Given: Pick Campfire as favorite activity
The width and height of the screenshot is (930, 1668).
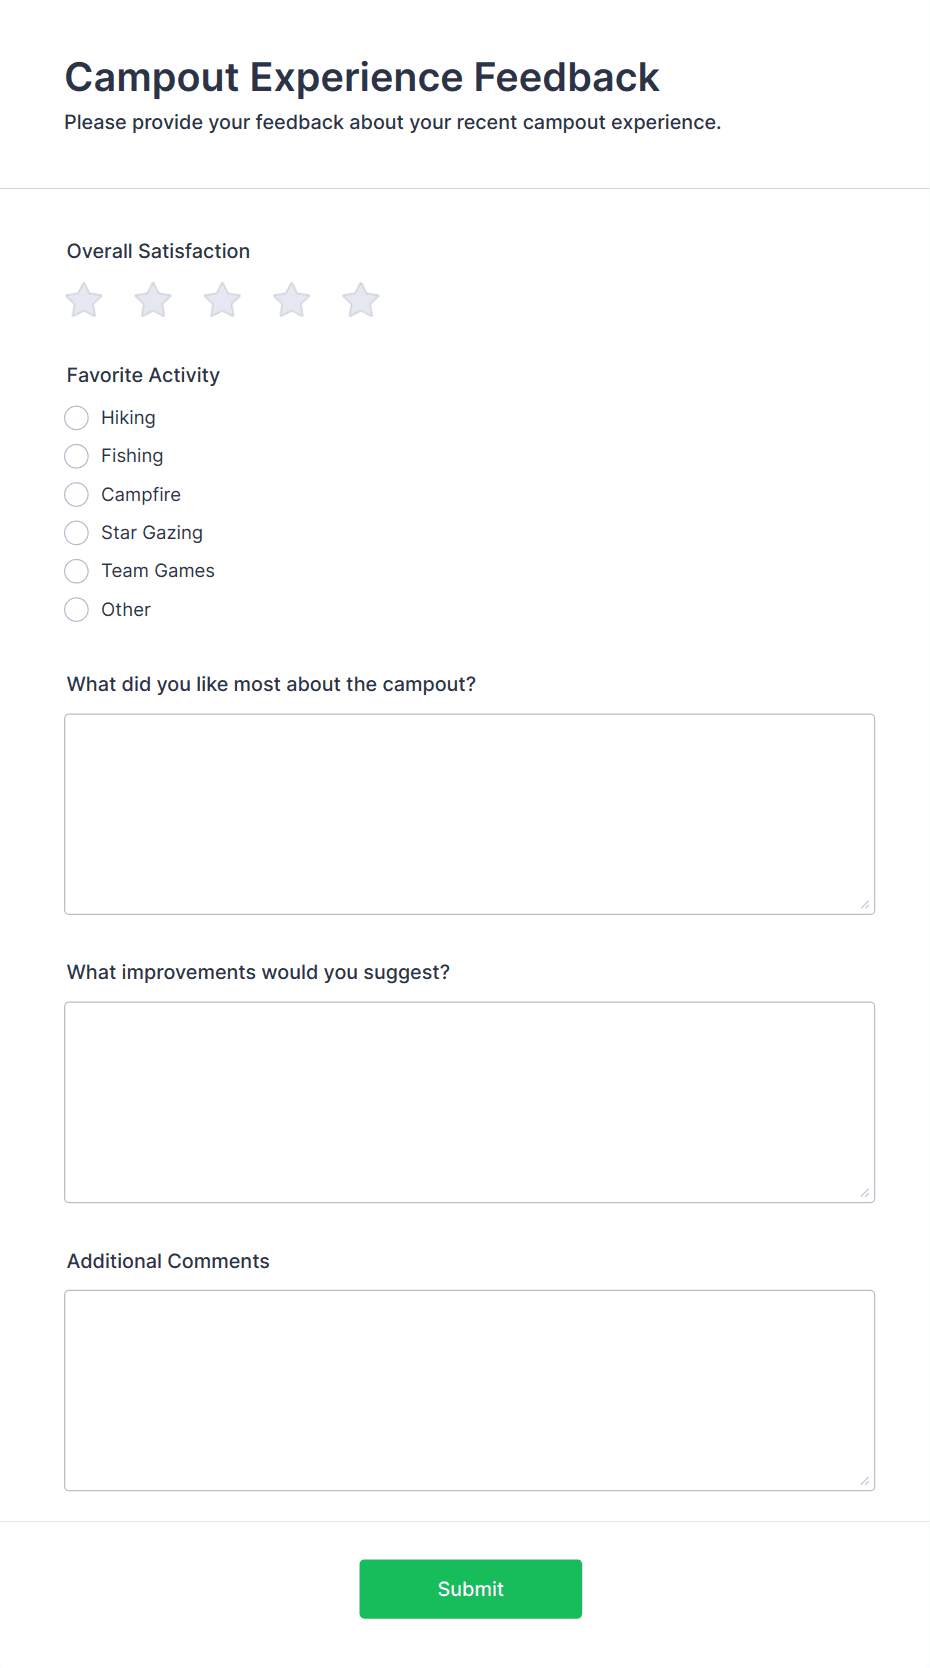Looking at the screenshot, I should point(77,495).
